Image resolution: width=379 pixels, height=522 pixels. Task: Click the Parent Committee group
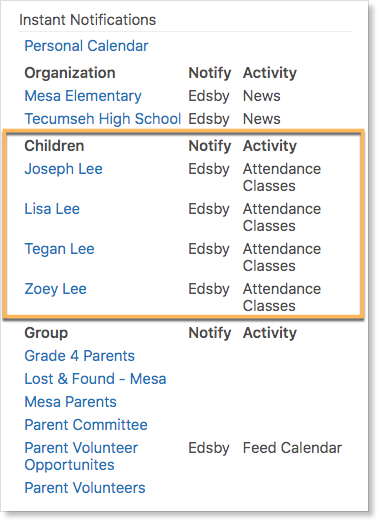[86, 425]
